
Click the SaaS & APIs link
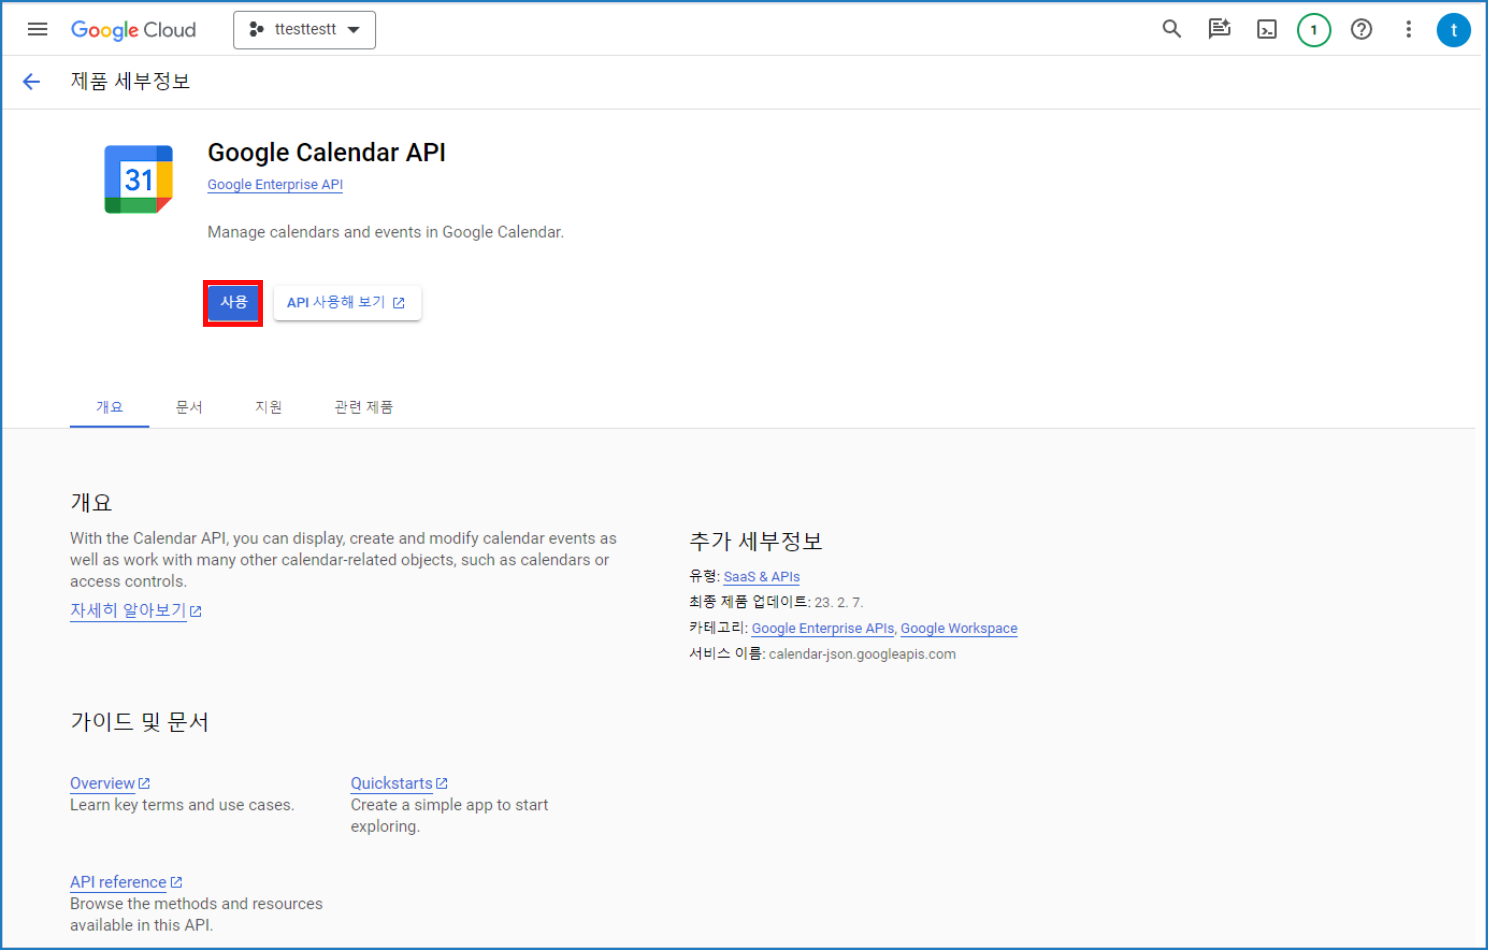[761, 576]
